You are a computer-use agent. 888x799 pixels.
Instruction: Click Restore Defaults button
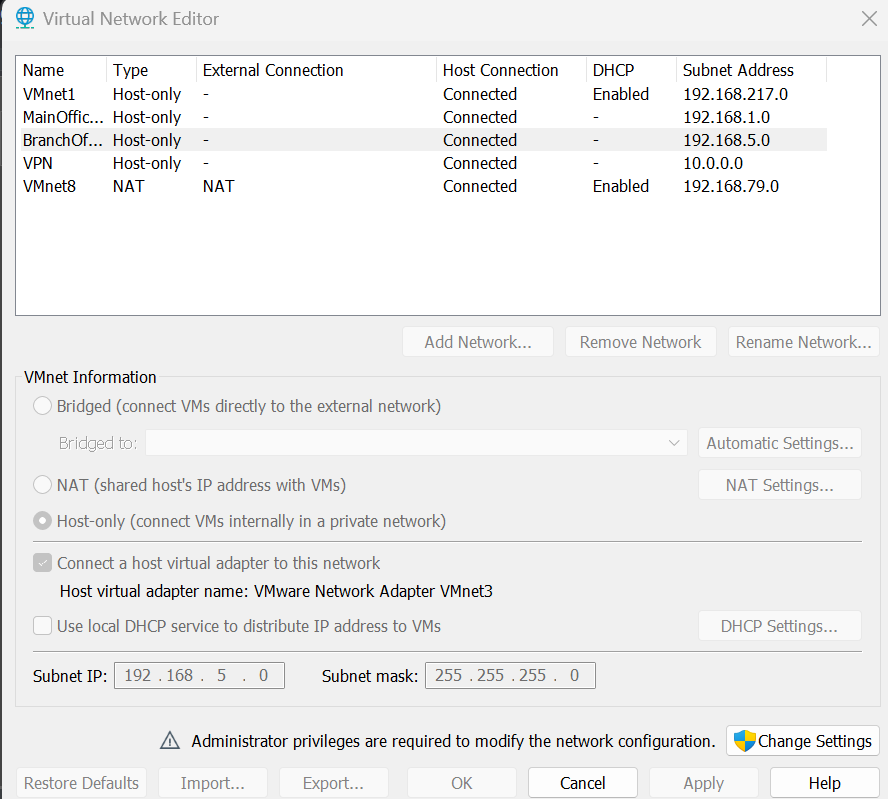pyautogui.click(x=82, y=783)
